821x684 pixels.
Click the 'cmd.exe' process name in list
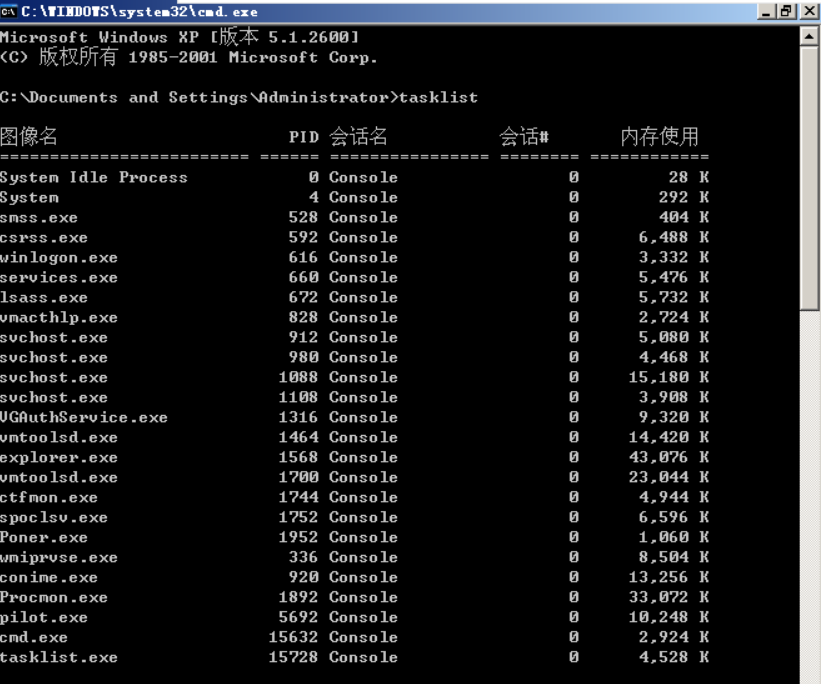34,637
